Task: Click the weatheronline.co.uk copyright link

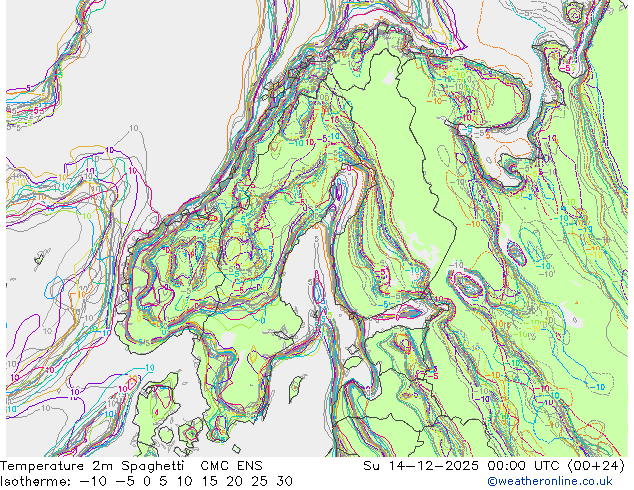Action: [550, 481]
